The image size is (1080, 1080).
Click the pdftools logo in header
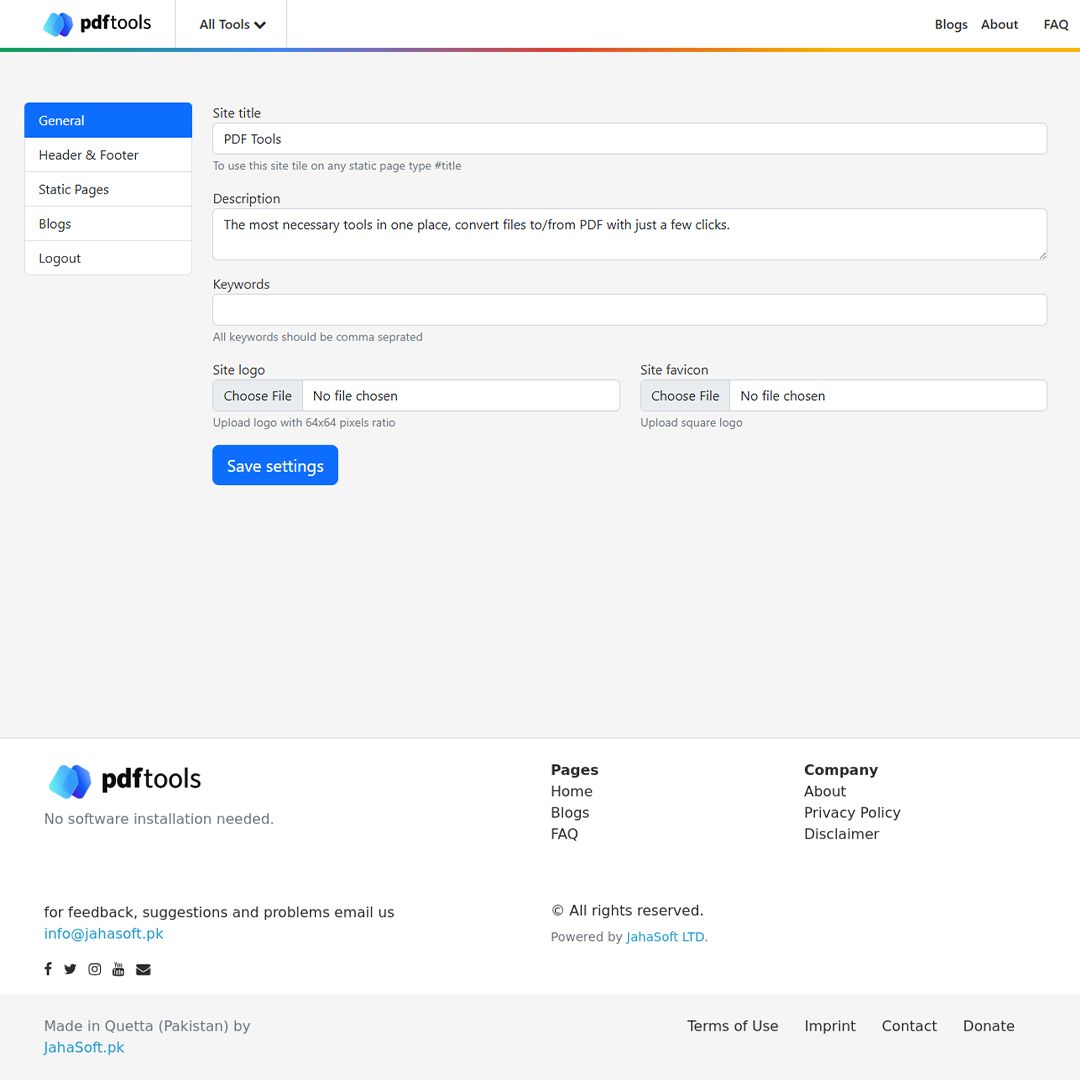[97, 24]
